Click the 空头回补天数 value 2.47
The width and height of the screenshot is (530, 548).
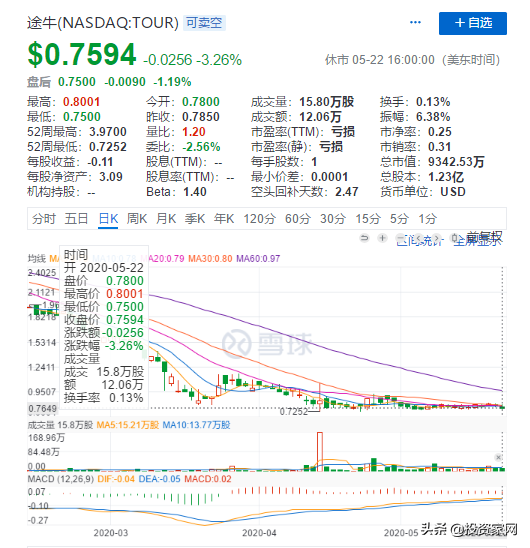click(346, 192)
